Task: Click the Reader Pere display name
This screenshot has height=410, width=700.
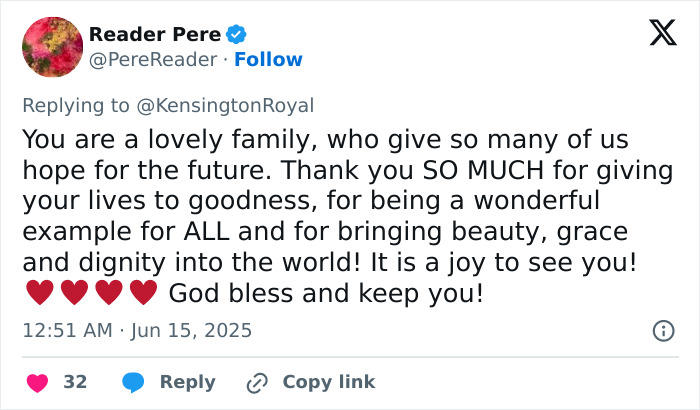Action: tap(155, 34)
